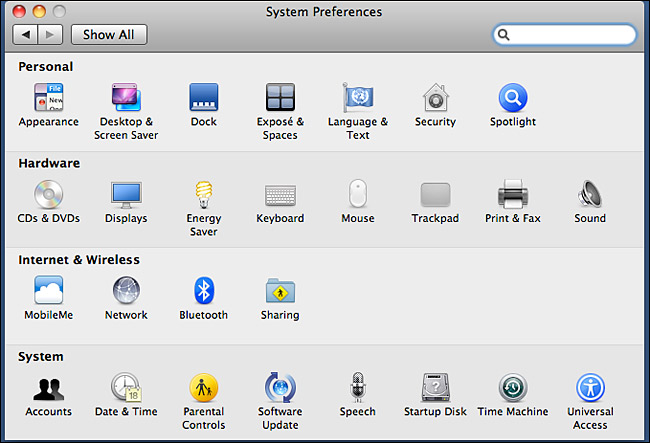Focus the search field in the toolbar
Screen dimensions: 650x443
pos(565,34)
